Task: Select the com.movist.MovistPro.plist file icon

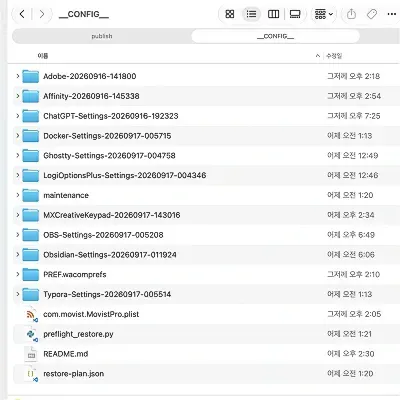Action: click(x=31, y=314)
